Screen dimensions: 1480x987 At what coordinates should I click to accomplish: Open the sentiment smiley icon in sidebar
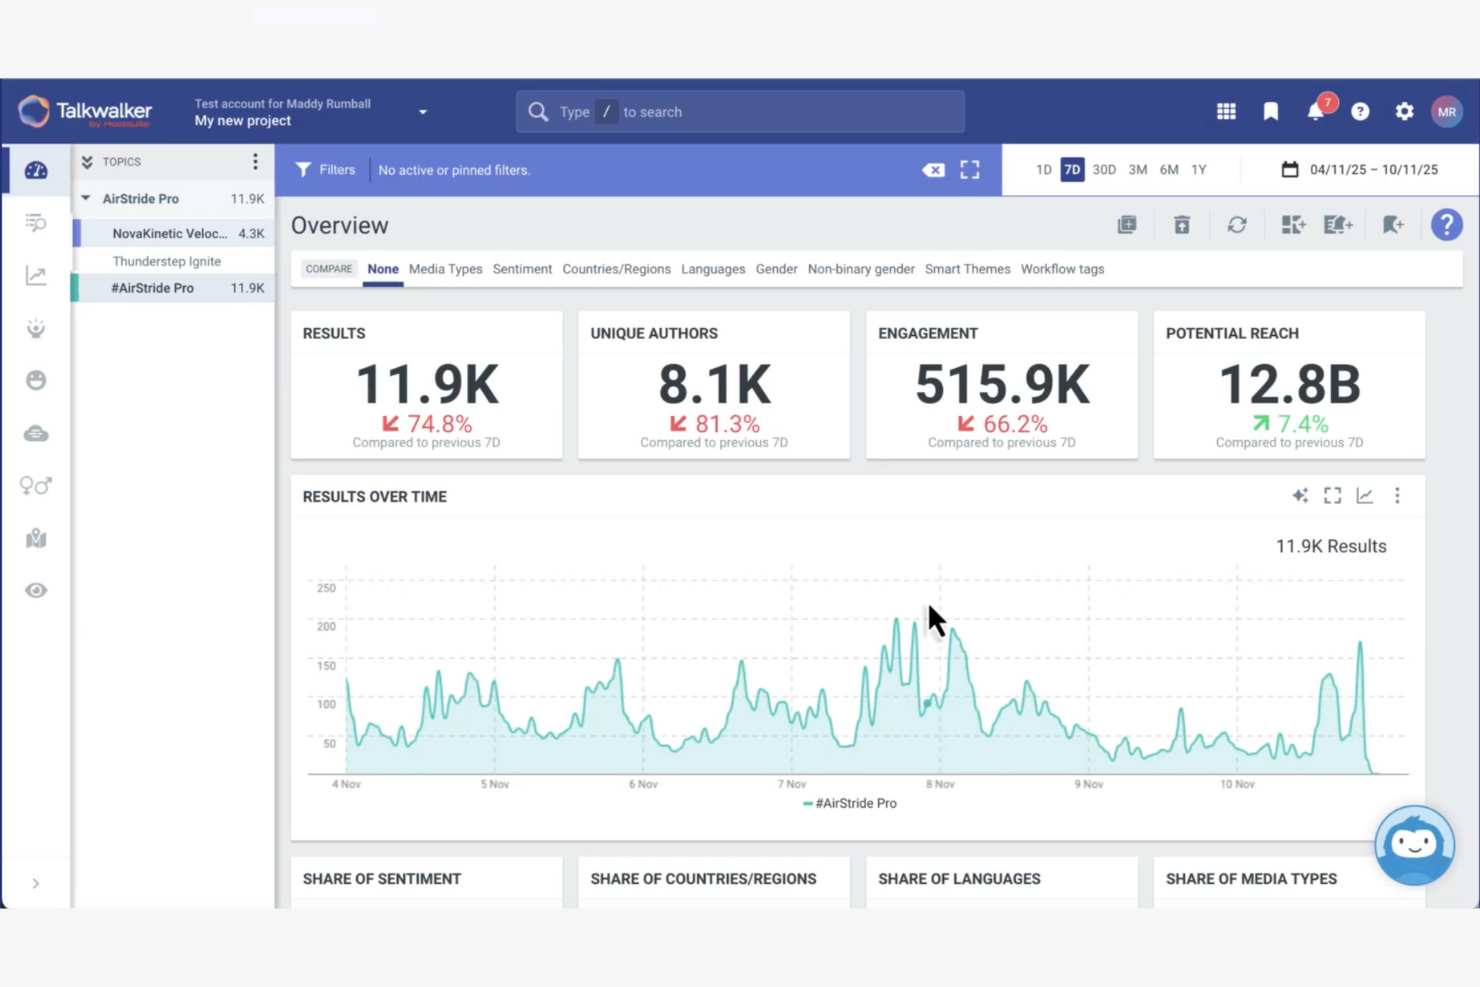point(36,380)
